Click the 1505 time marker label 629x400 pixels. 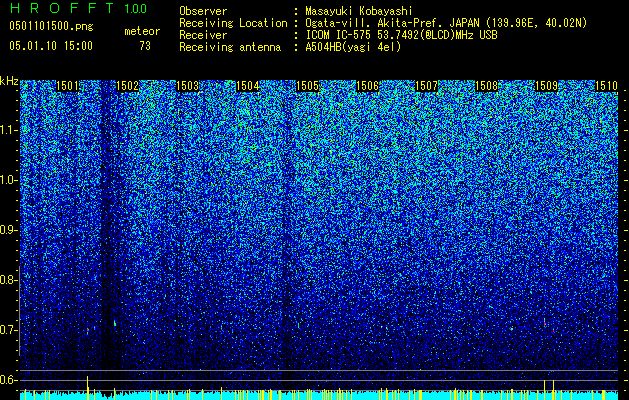[x=307, y=86]
